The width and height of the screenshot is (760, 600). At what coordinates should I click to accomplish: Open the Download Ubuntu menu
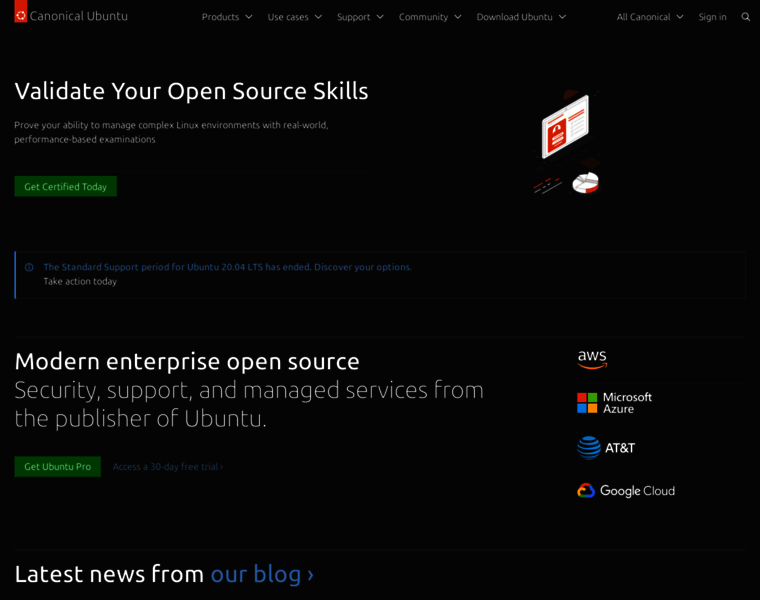tap(521, 17)
